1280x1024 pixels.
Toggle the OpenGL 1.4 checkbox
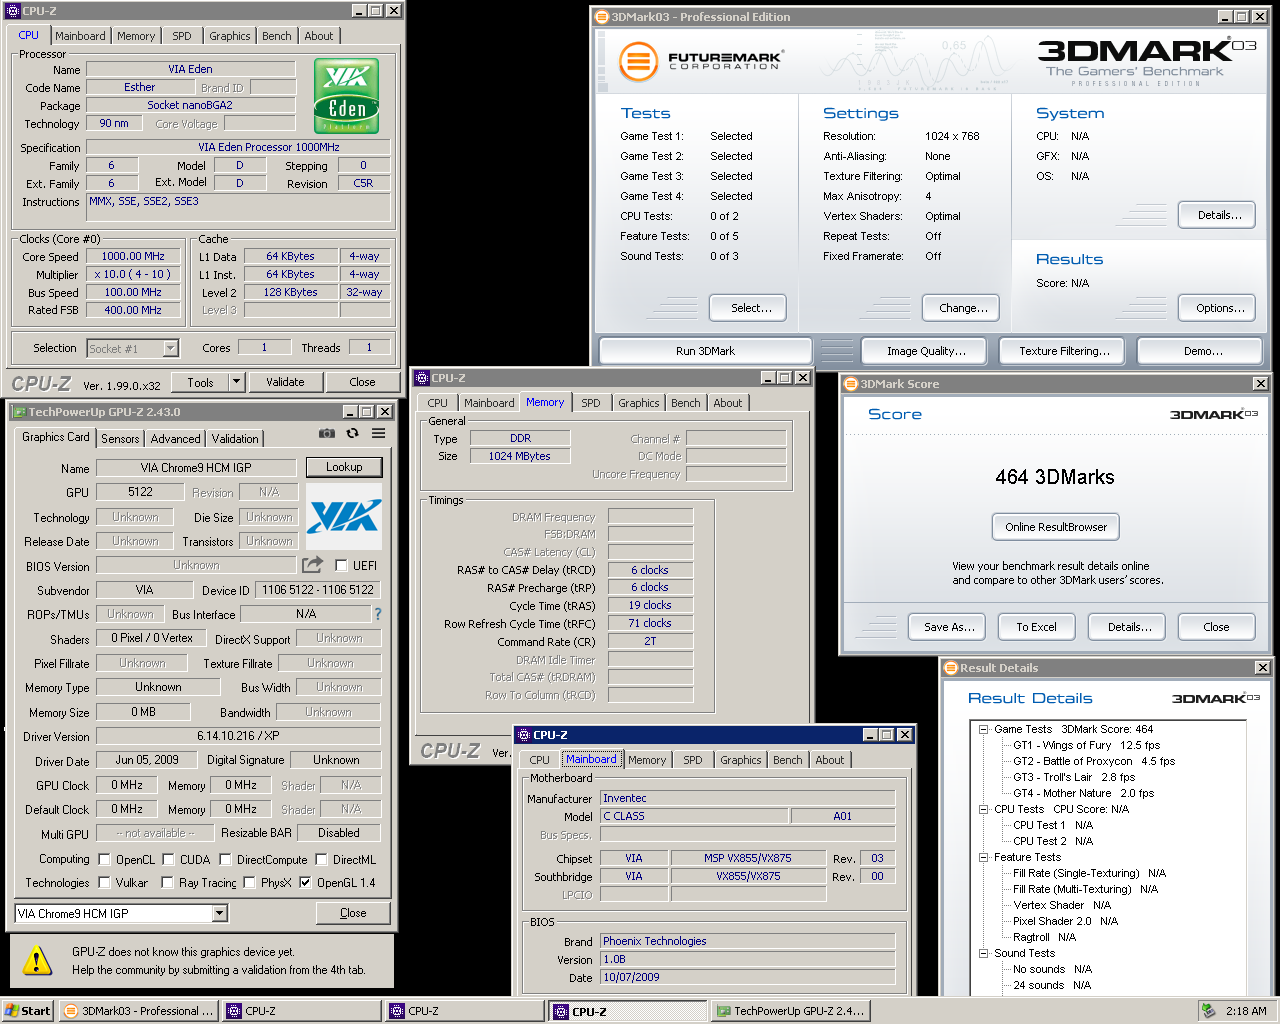(x=305, y=882)
